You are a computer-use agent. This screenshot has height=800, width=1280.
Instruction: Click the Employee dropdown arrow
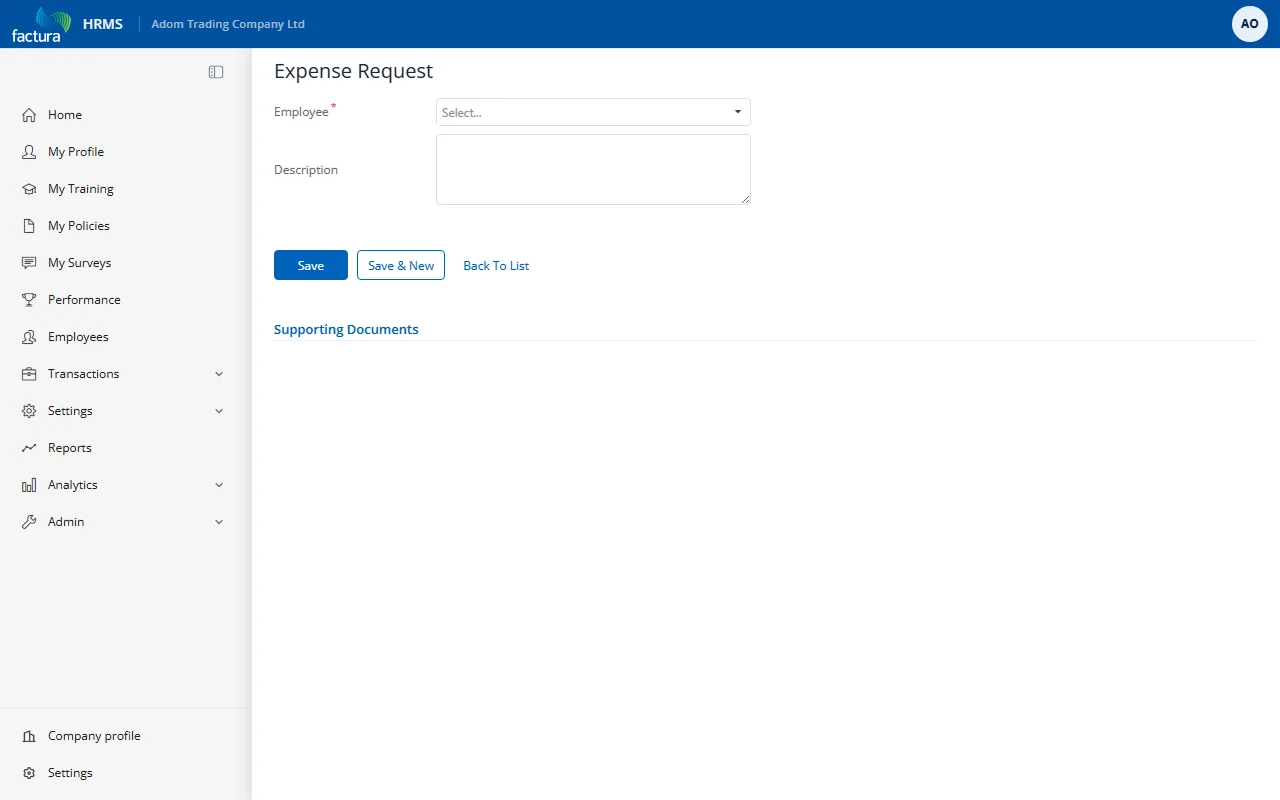[738, 112]
